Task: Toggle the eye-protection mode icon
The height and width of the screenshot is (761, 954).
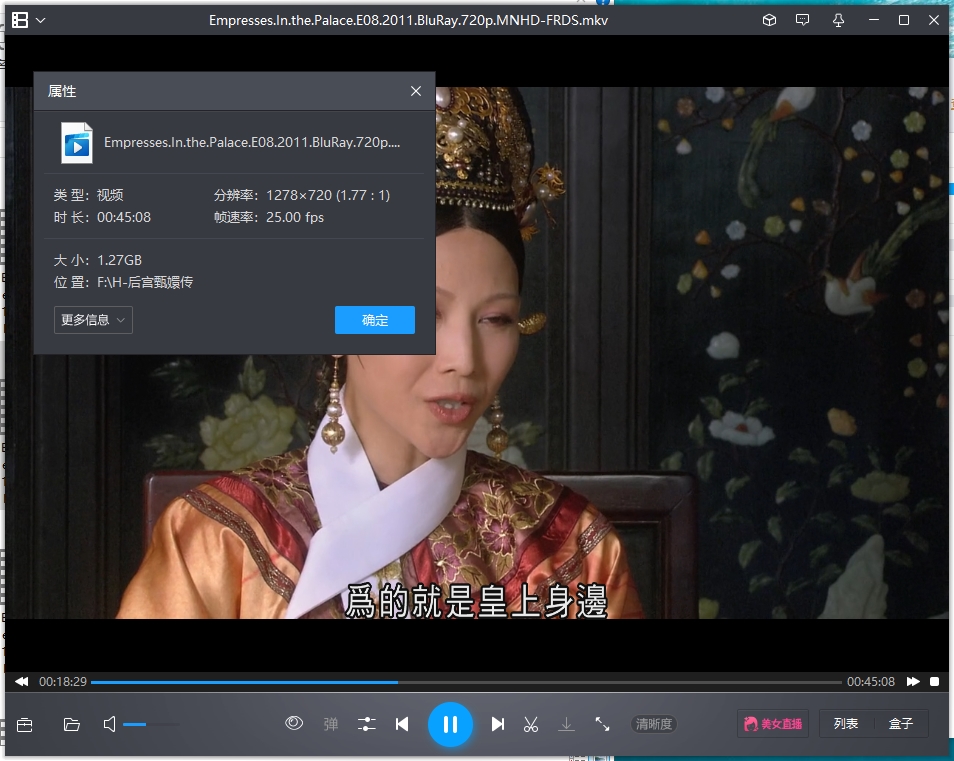Action: click(294, 723)
